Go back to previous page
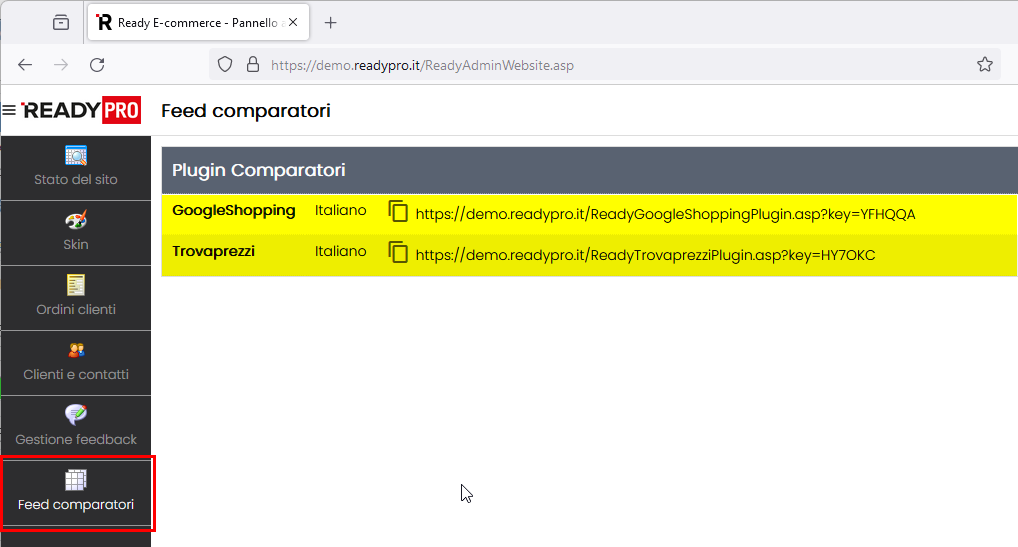This screenshot has height=547, width=1018. [x=25, y=65]
